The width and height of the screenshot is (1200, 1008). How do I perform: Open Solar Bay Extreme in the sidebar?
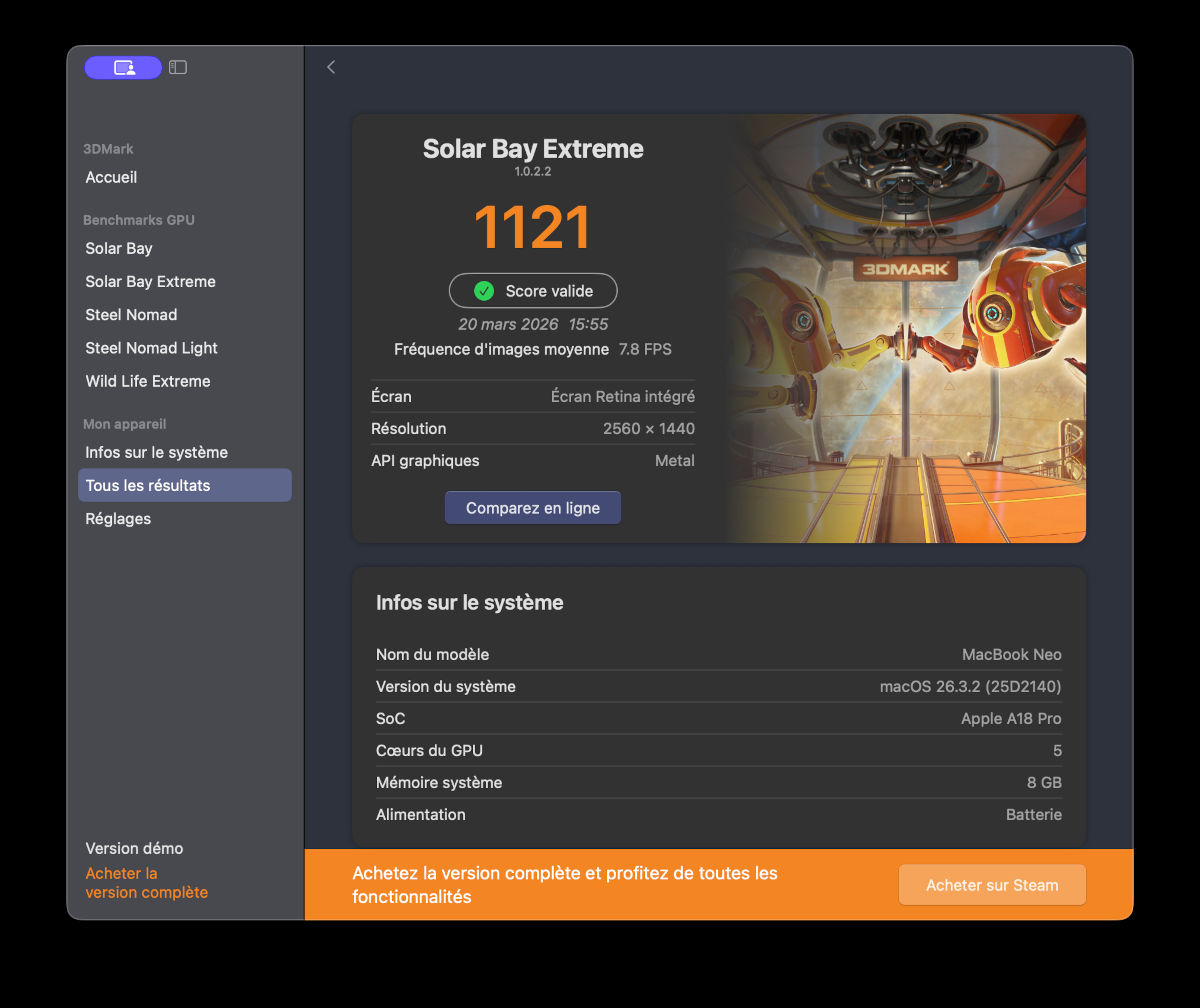click(x=150, y=281)
